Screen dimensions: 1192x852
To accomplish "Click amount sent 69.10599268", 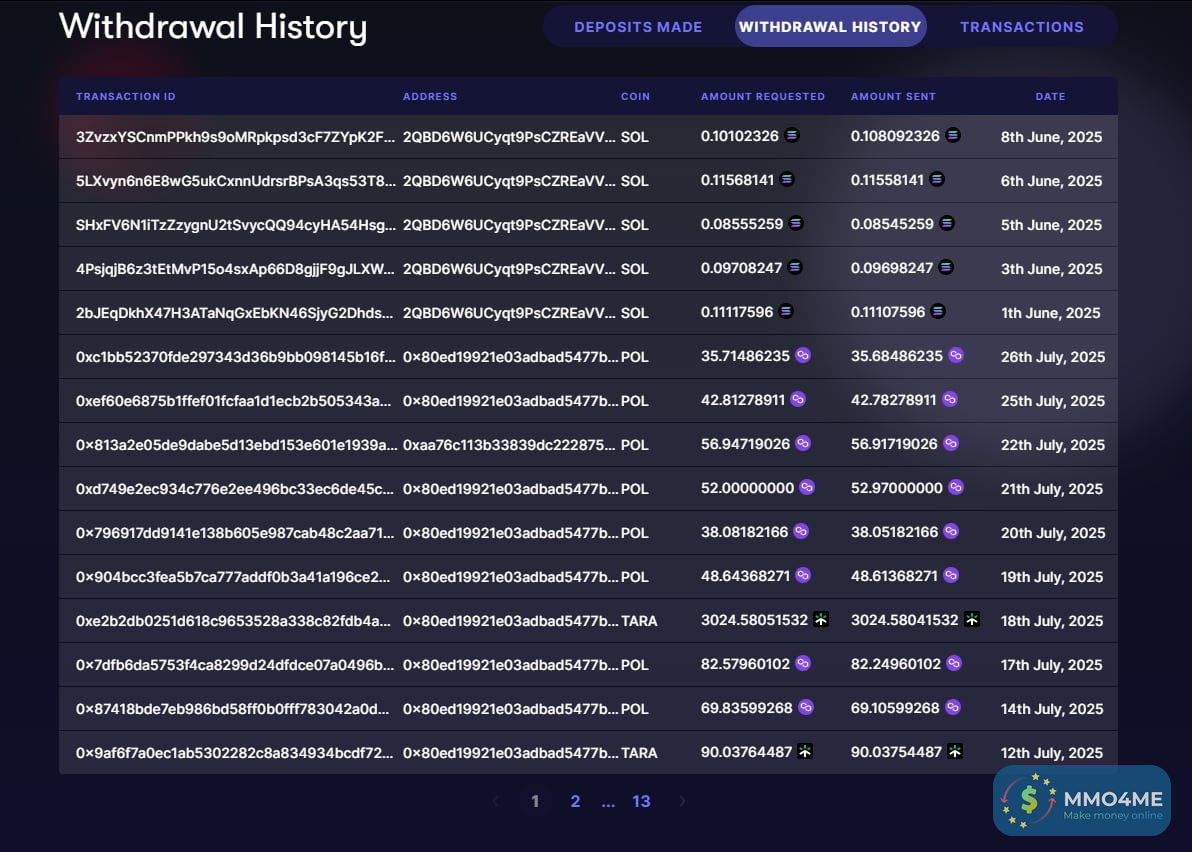I will [895, 708].
